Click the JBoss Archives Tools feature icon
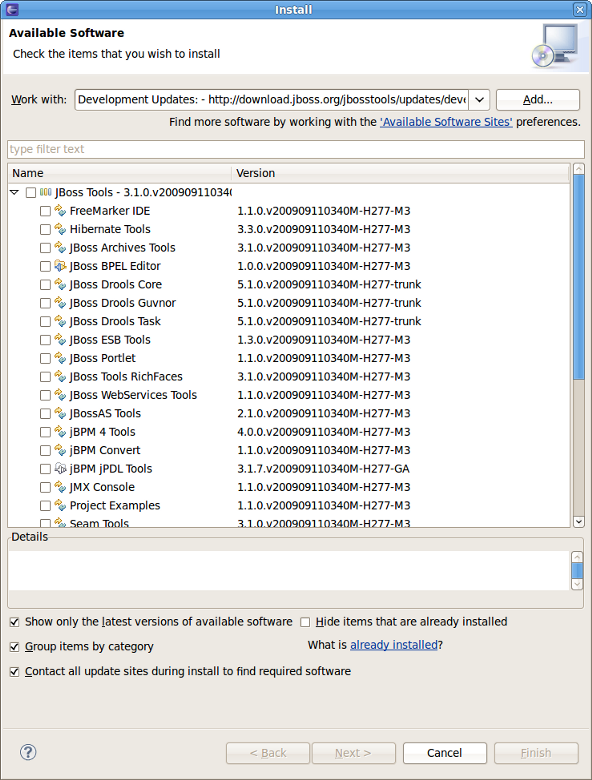The width and height of the screenshot is (592, 780). (60, 247)
